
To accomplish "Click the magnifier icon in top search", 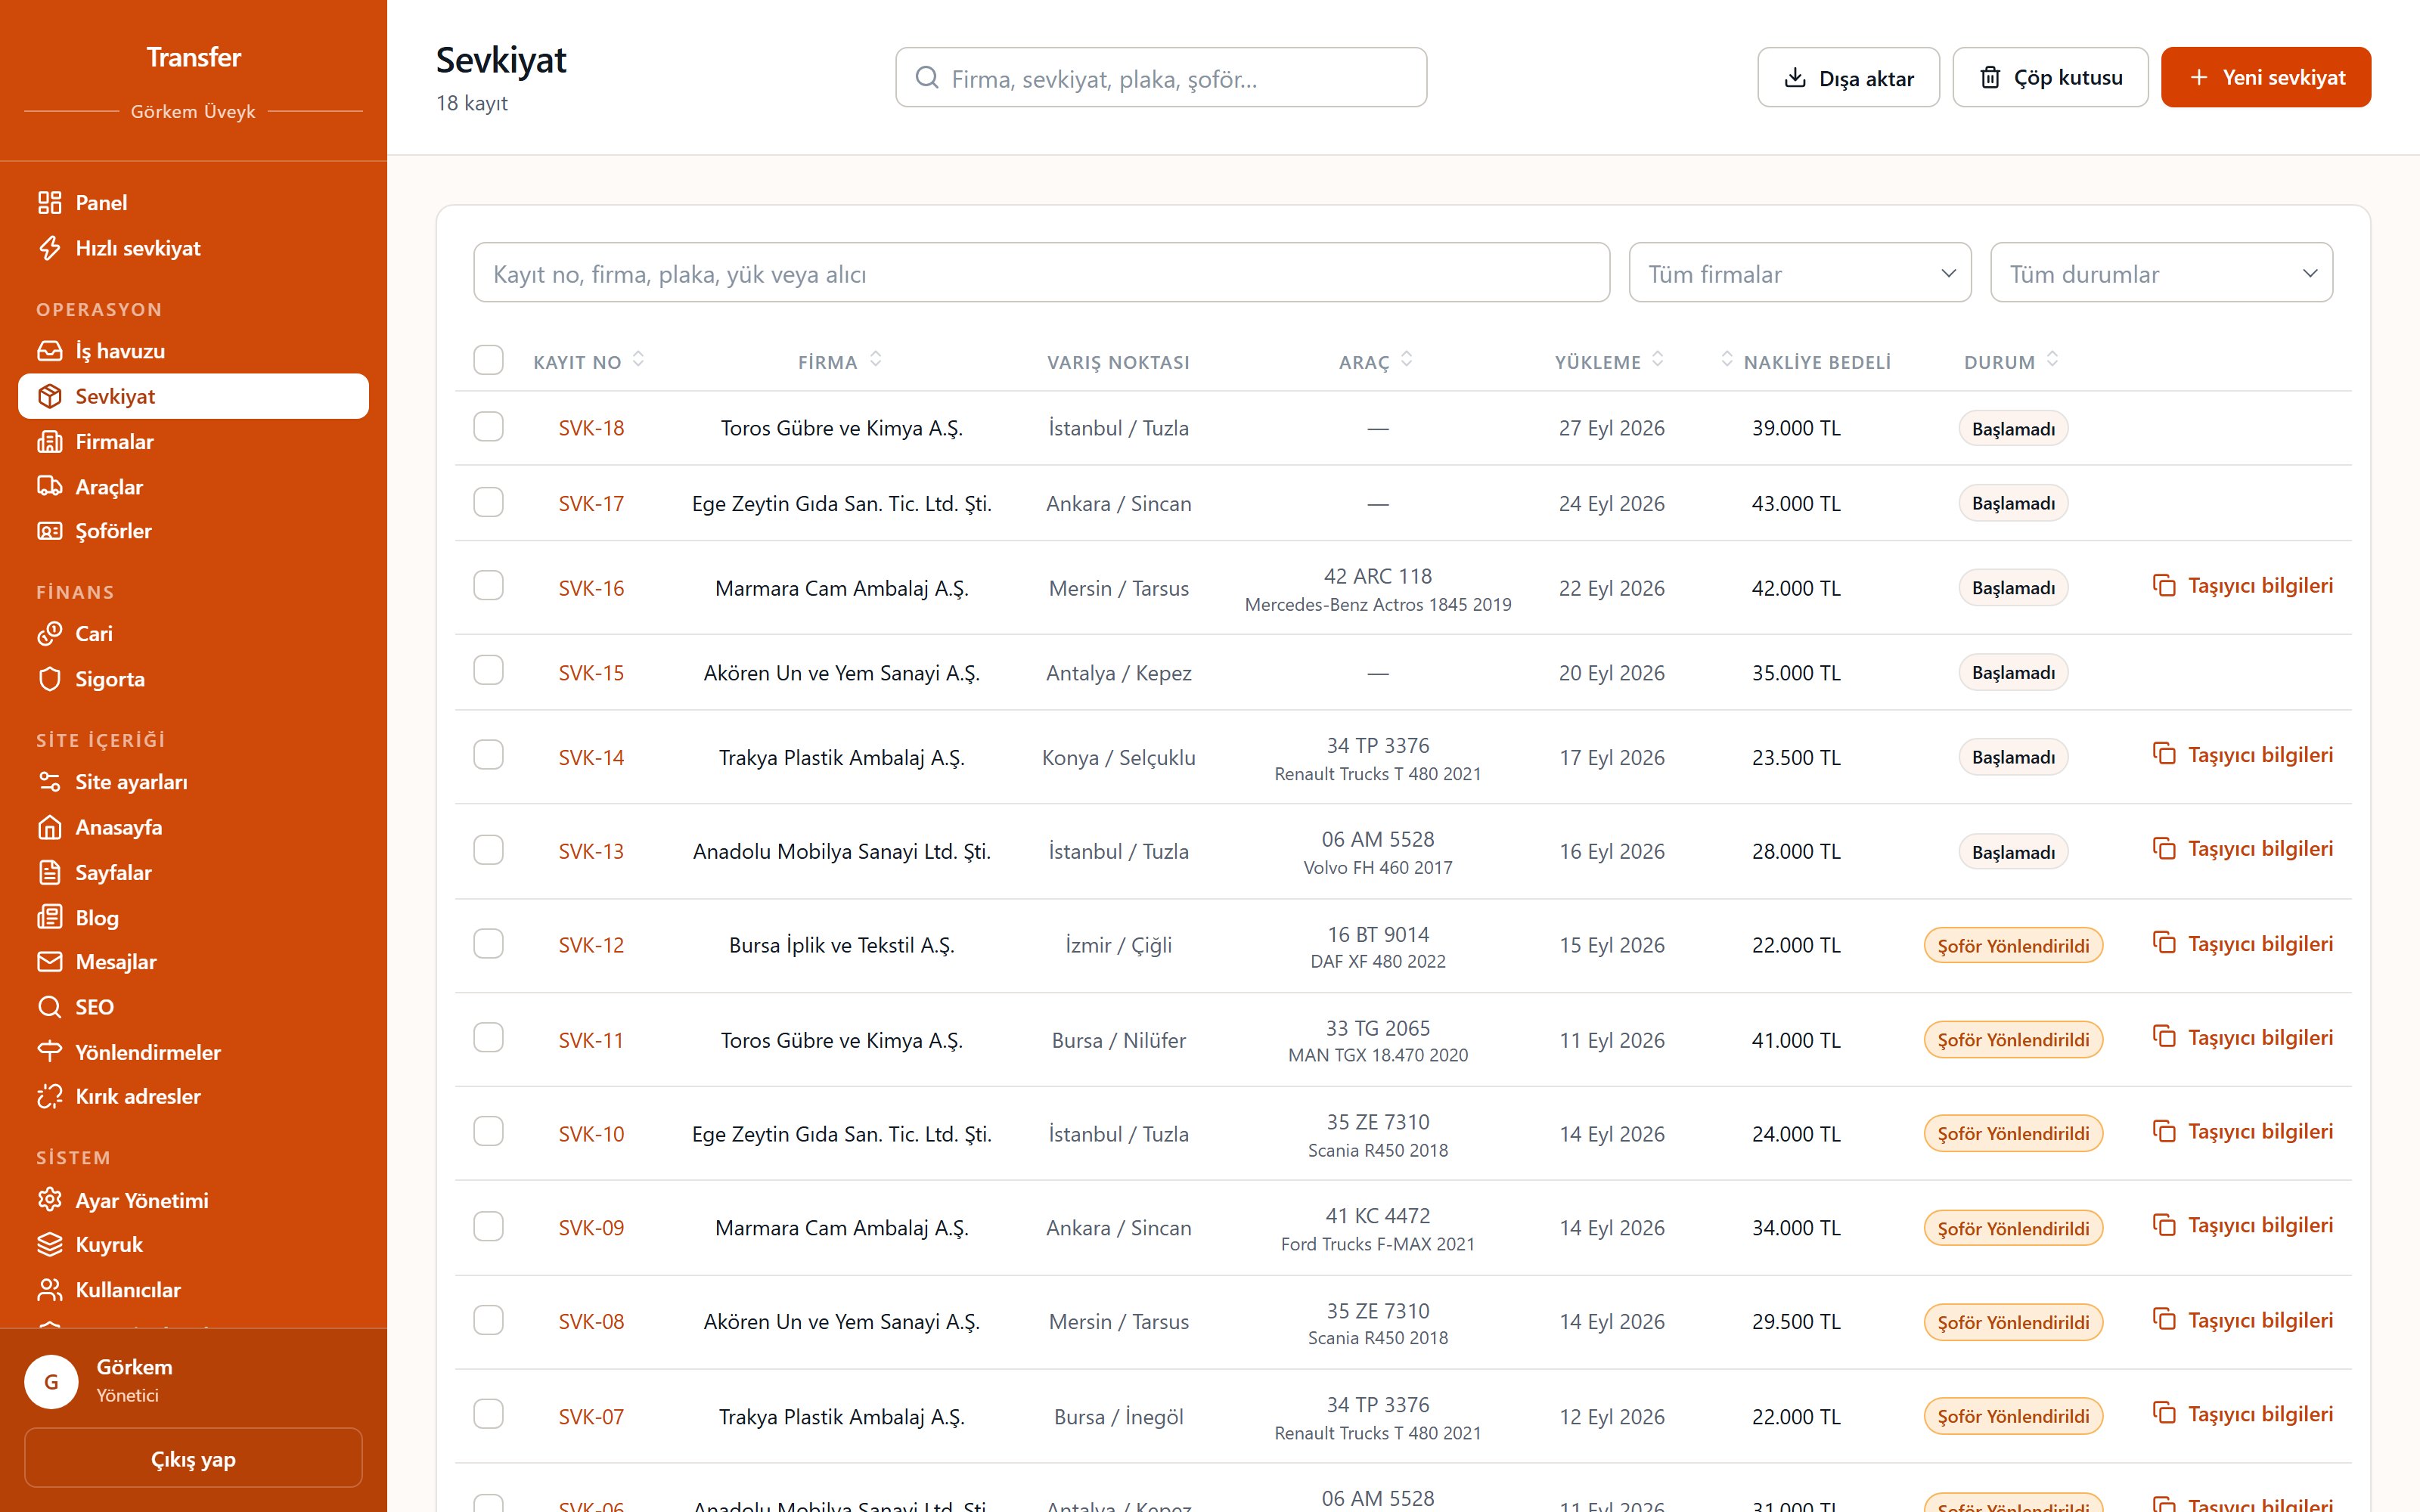I will (927, 78).
